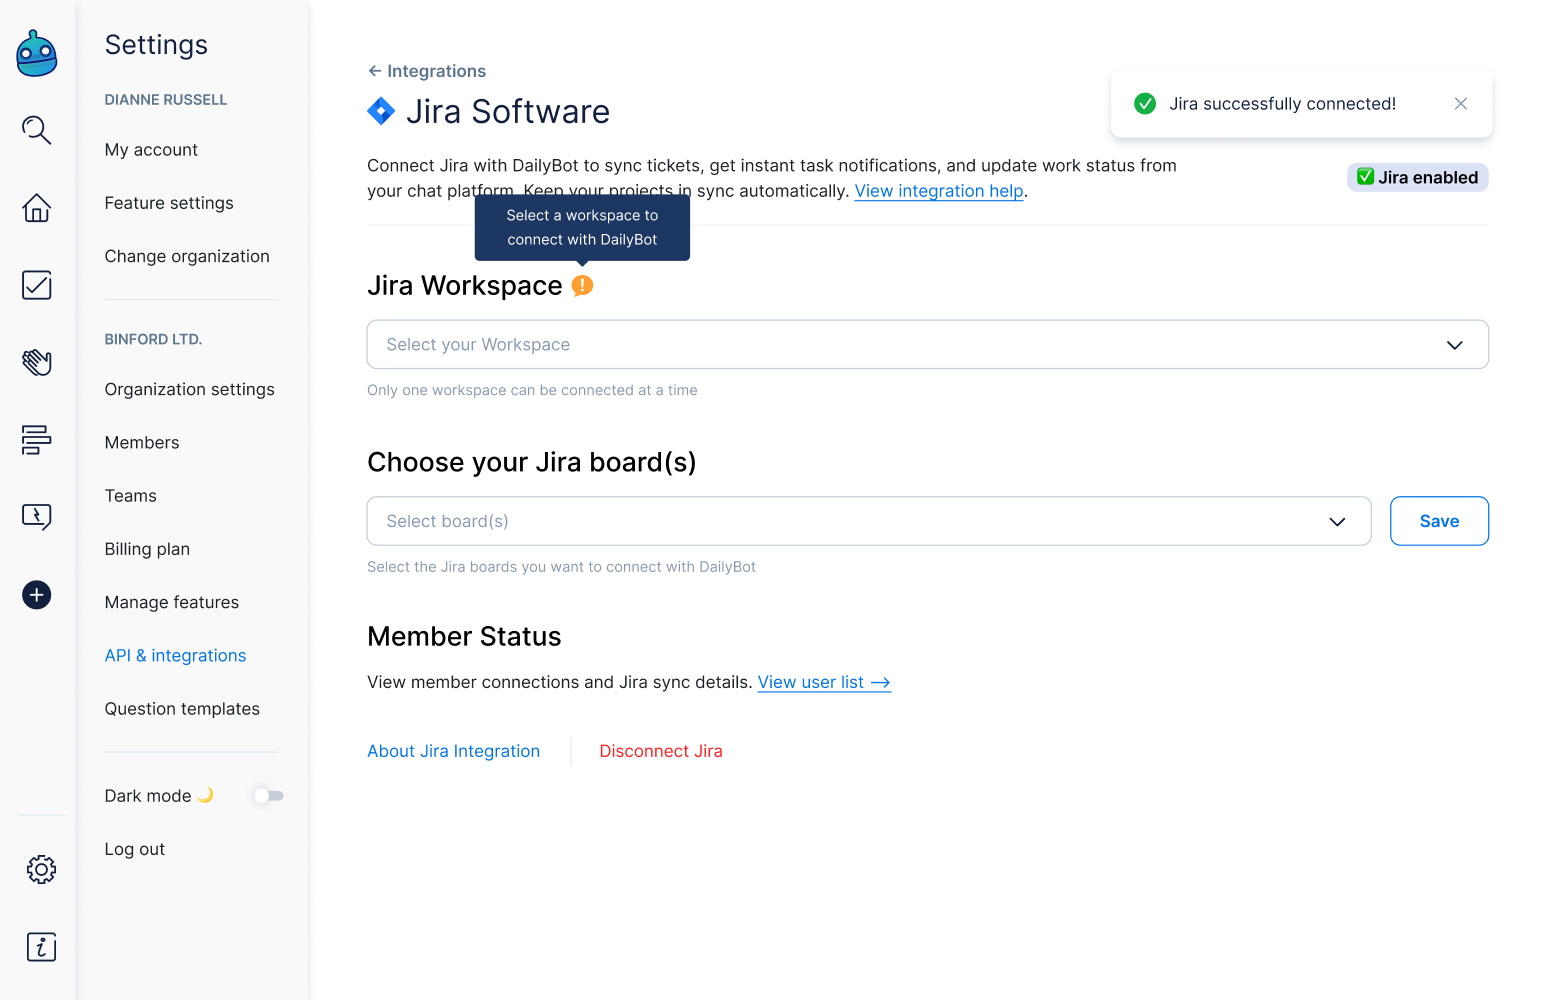1542x1000 pixels.
Task: Open search from the sidebar magnifier icon
Action: (37, 130)
